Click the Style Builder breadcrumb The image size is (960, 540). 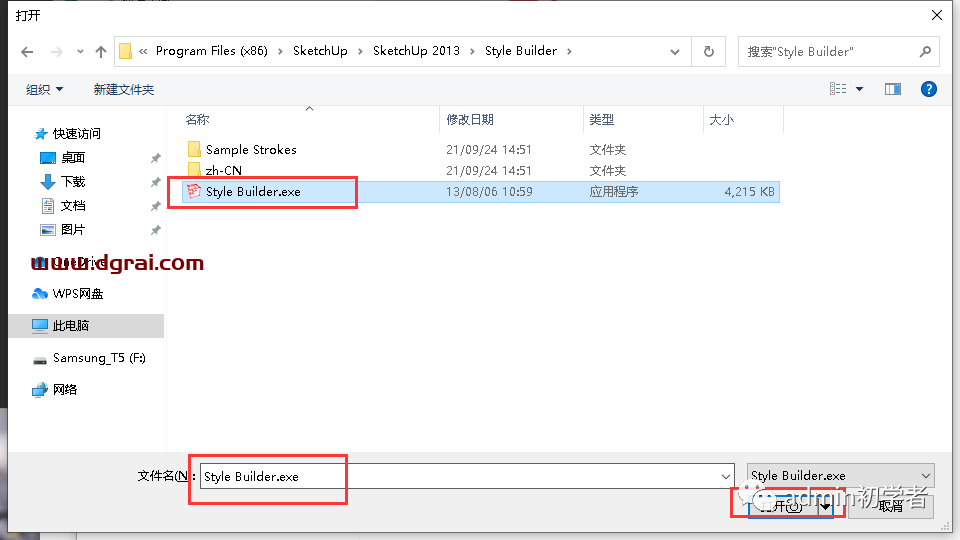[x=521, y=51]
